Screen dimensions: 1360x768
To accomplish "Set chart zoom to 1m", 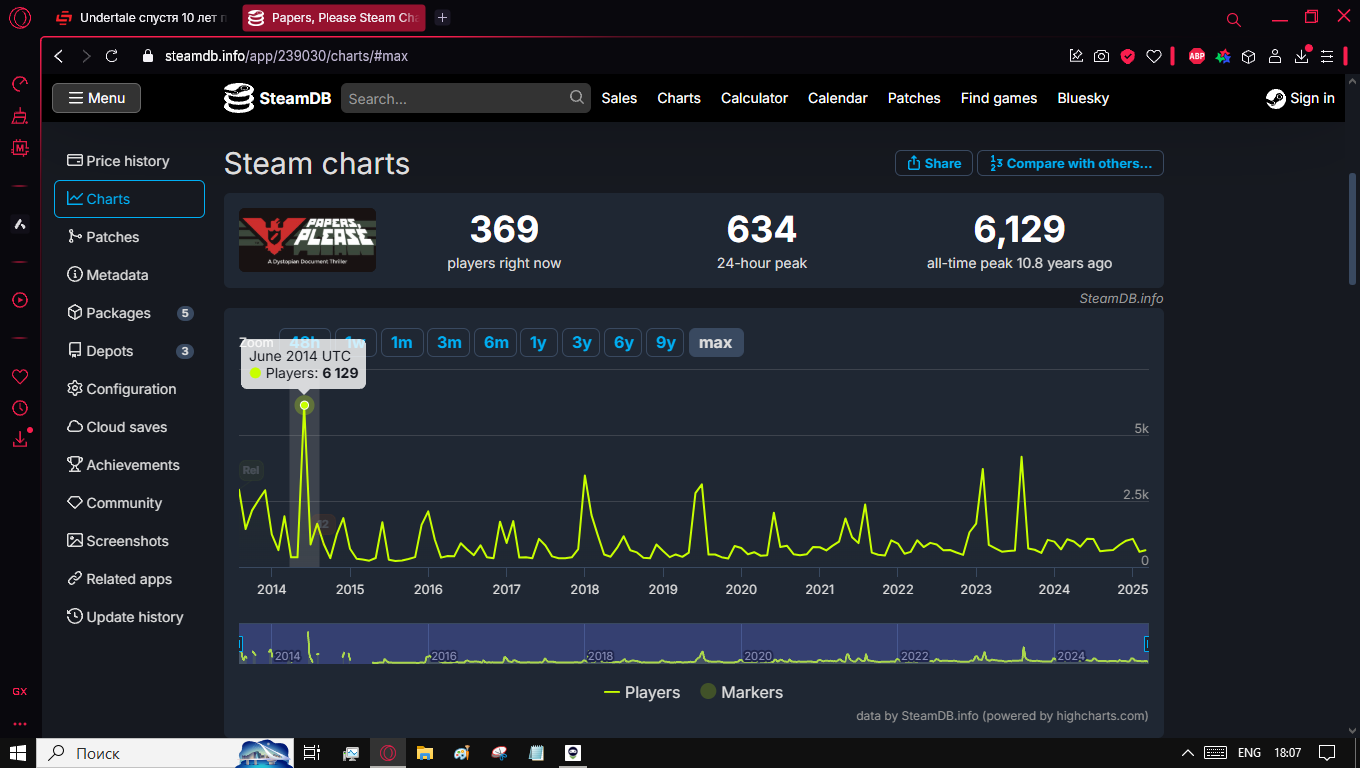I will point(402,343).
